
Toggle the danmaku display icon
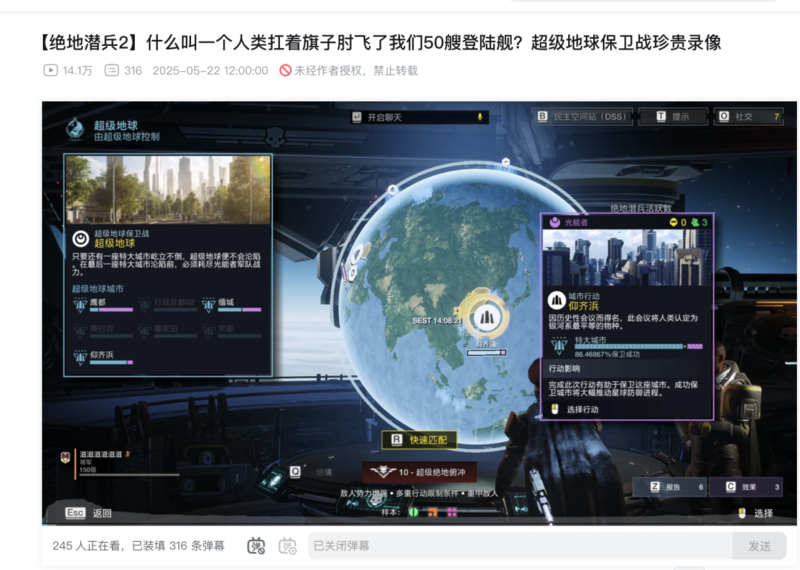point(256,546)
